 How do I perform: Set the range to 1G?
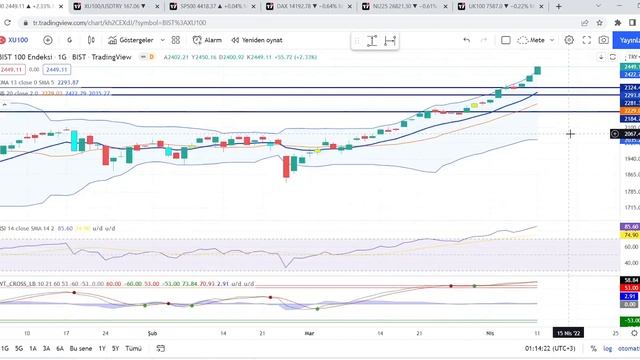click(x=4, y=349)
